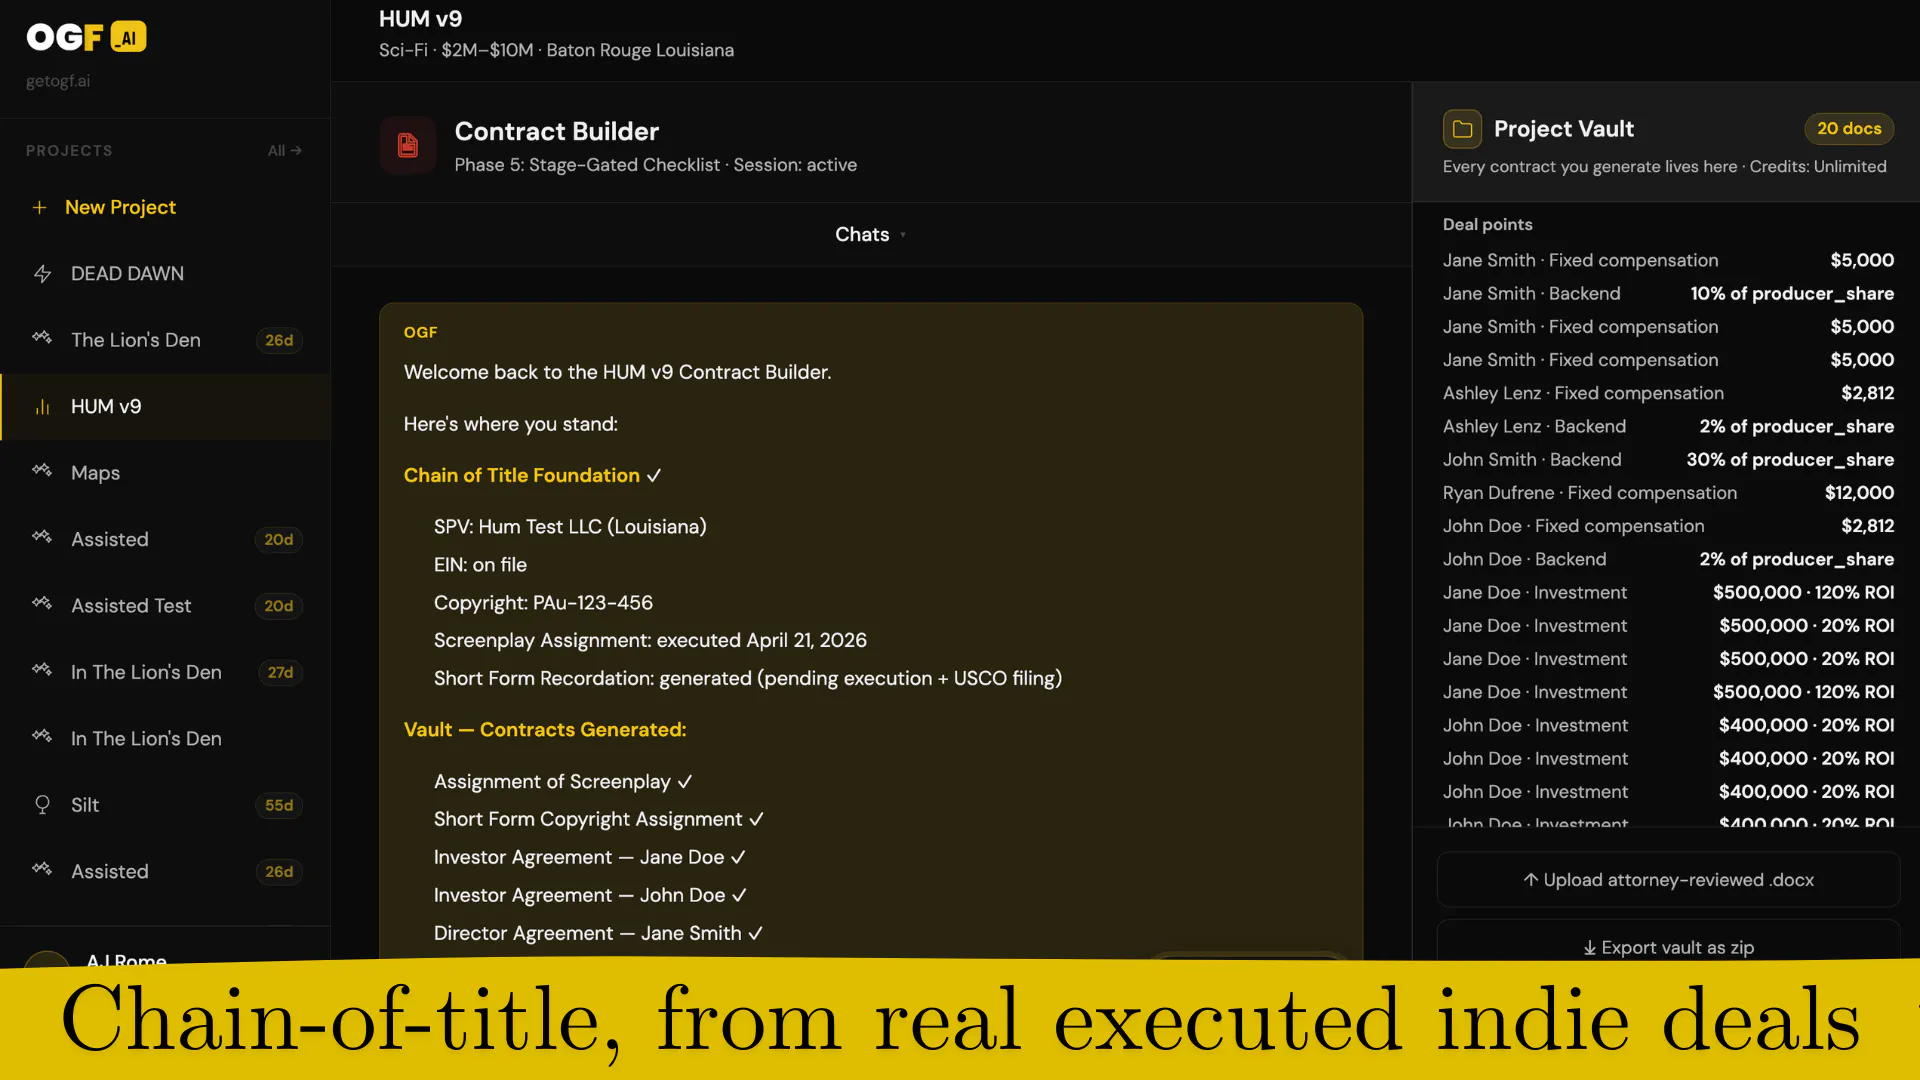
Task: Open the Silt project
Action: point(165,805)
